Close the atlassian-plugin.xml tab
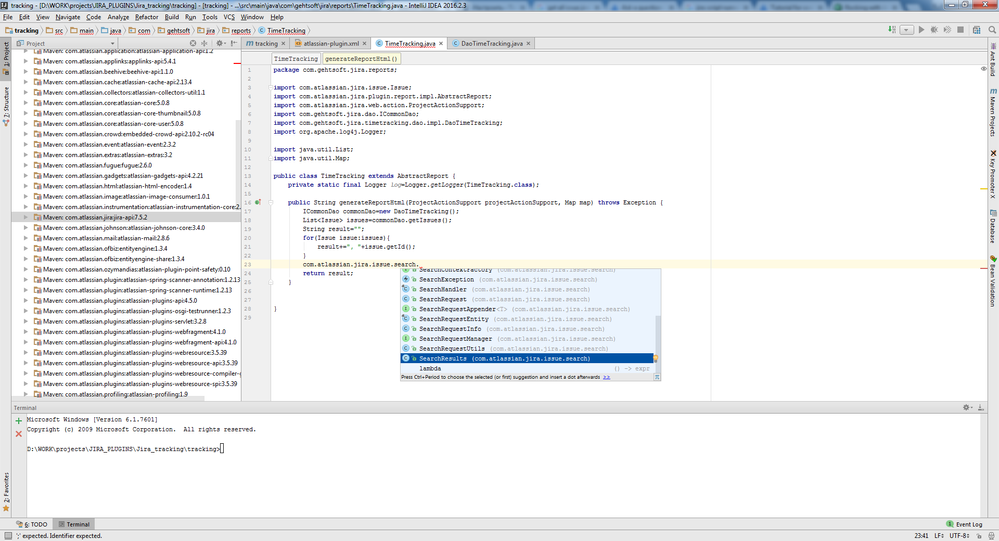 click(x=364, y=44)
